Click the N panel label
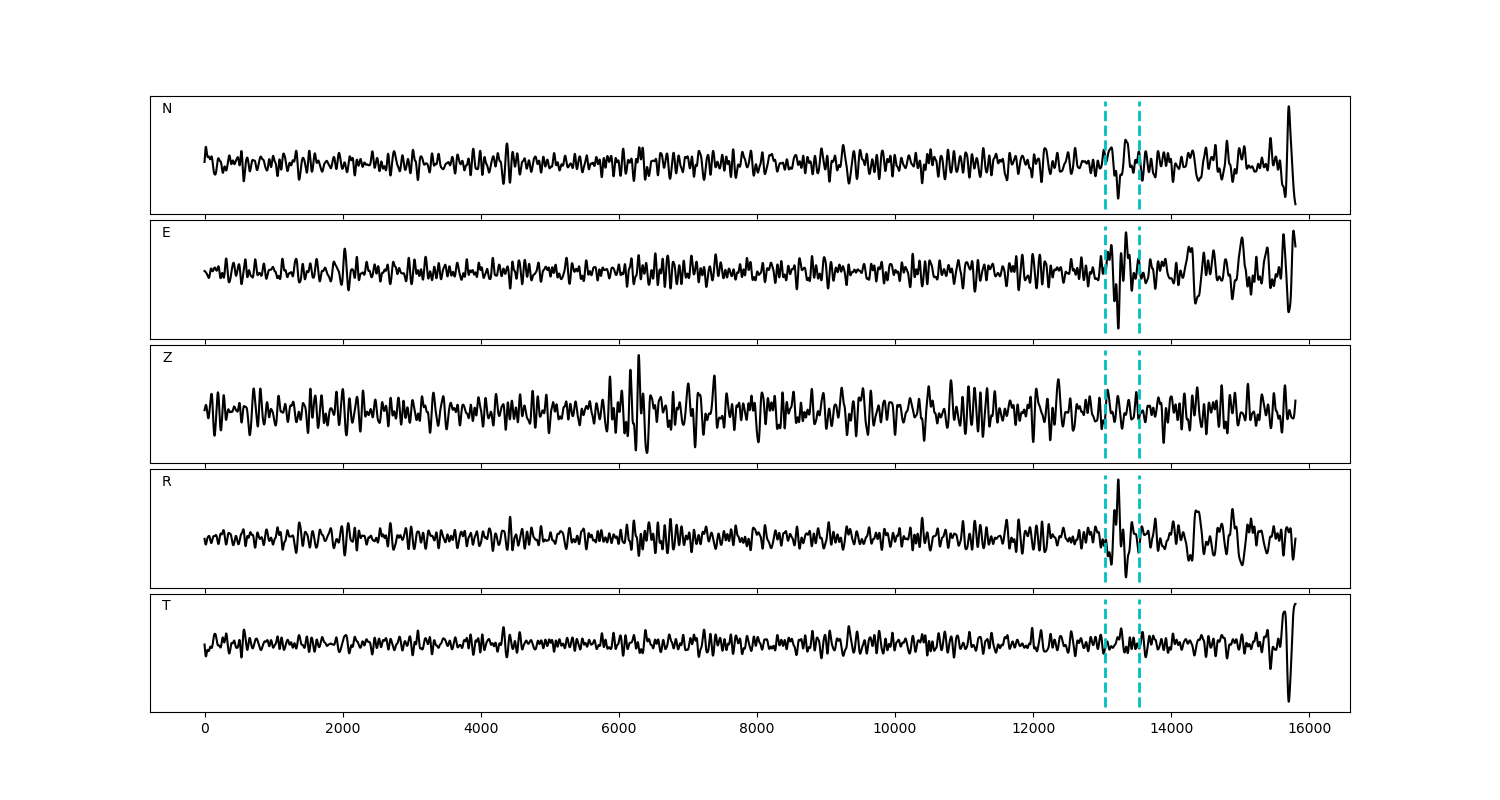This screenshot has width=1500, height=800. 167,109
